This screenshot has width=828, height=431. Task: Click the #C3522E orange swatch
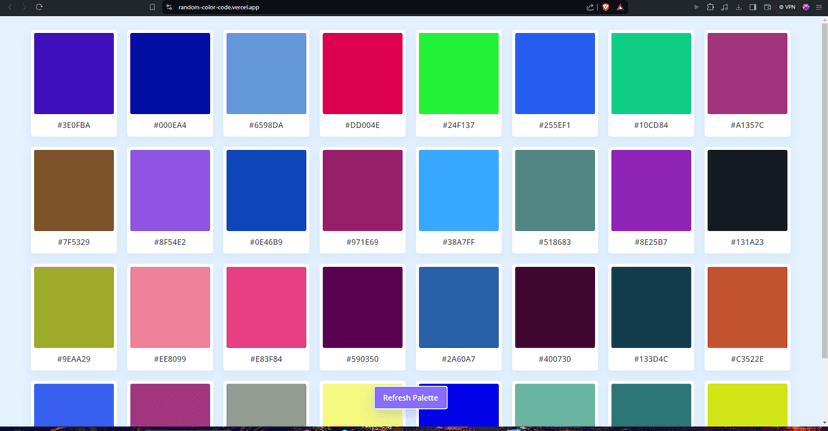coord(746,307)
